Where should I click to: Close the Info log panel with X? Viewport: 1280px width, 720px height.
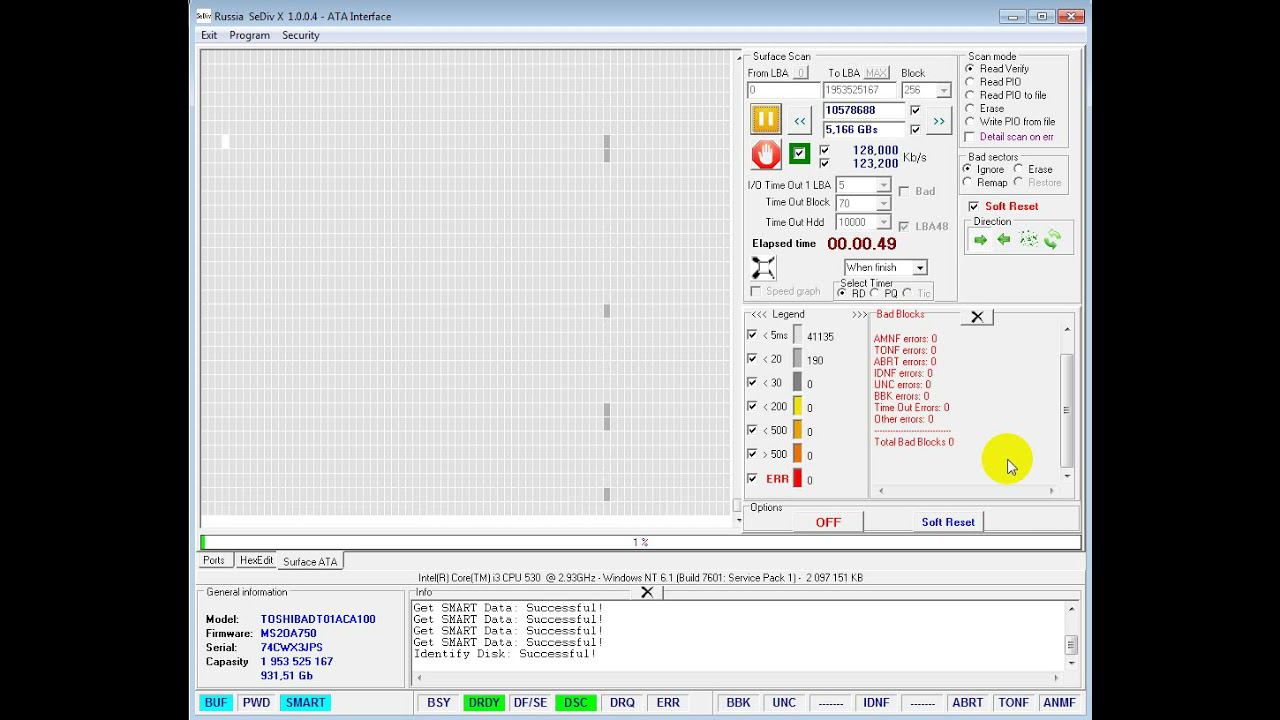[647, 592]
